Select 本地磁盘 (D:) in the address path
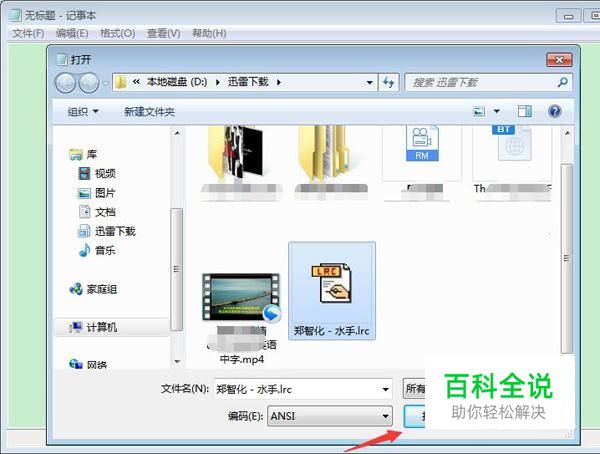Image resolution: width=600 pixels, height=454 pixels. pyautogui.click(x=177, y=82)
